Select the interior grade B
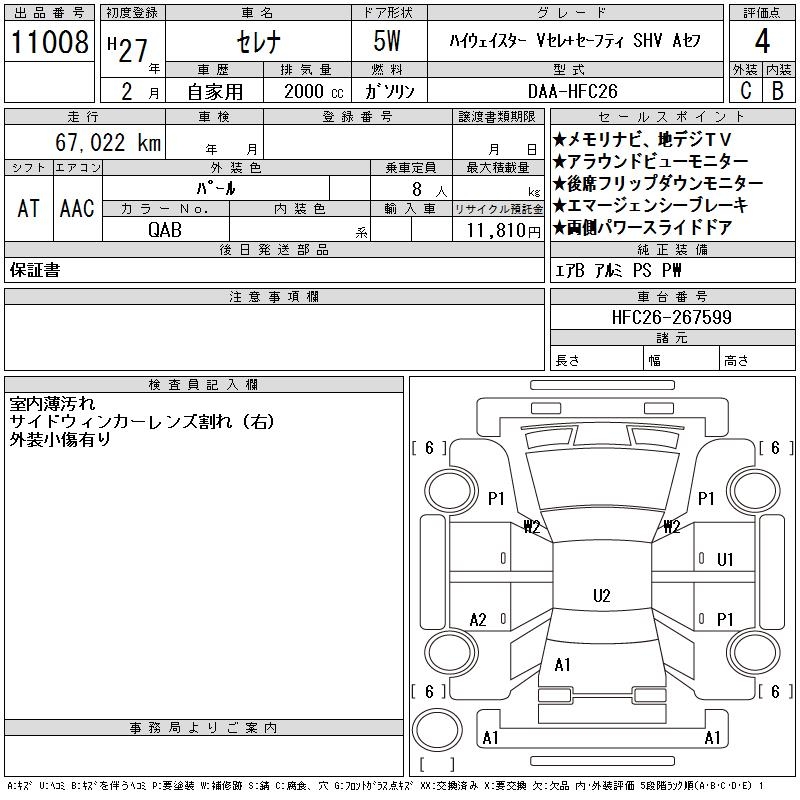This screenshot has width=800, height=800. click(778, 91)
